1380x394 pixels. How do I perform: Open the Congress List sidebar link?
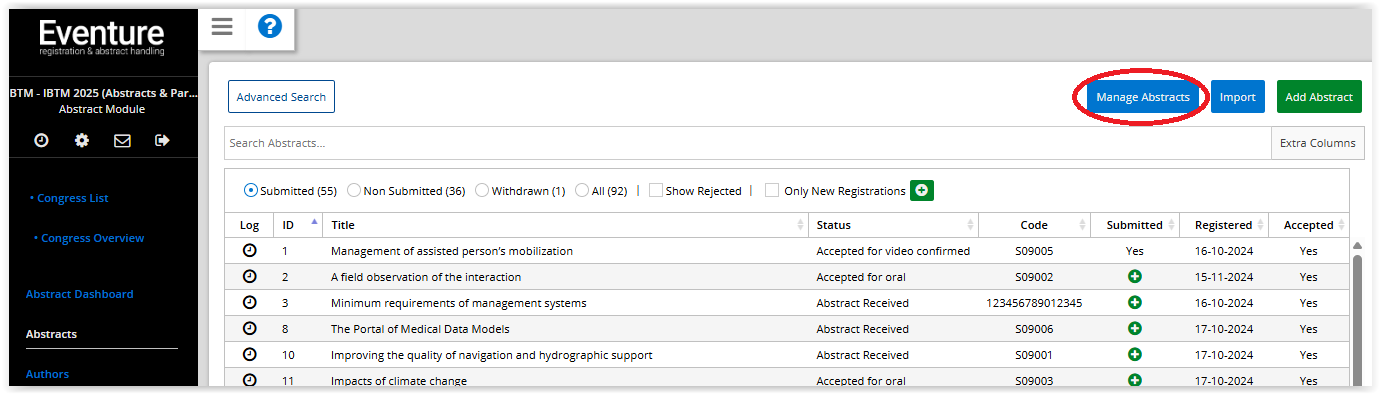tap(69, 198)
